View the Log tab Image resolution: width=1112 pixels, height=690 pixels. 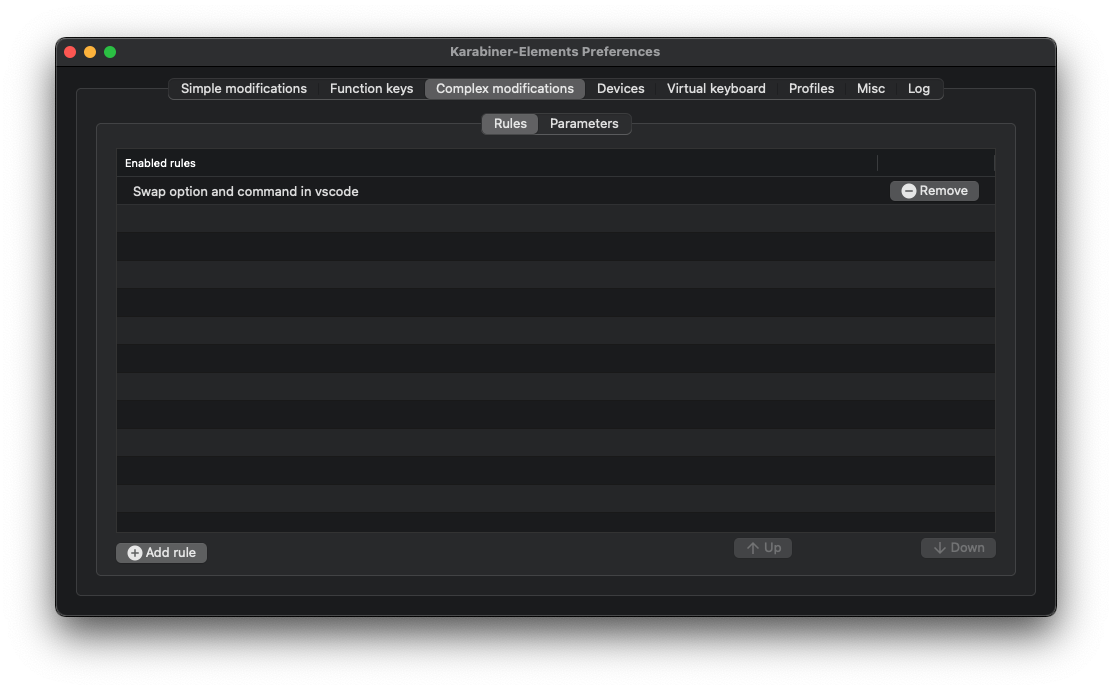(x=918, y=89)
